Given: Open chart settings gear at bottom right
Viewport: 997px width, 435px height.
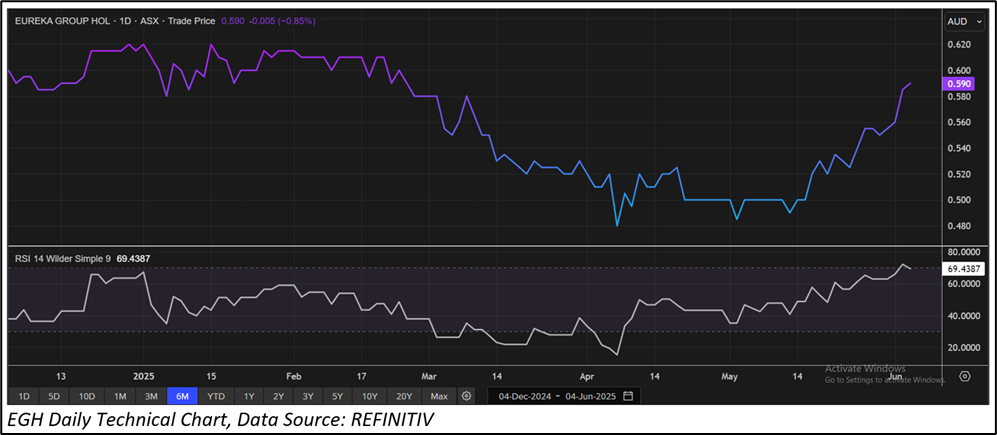Looking at the screenshot, I should 965,376.
